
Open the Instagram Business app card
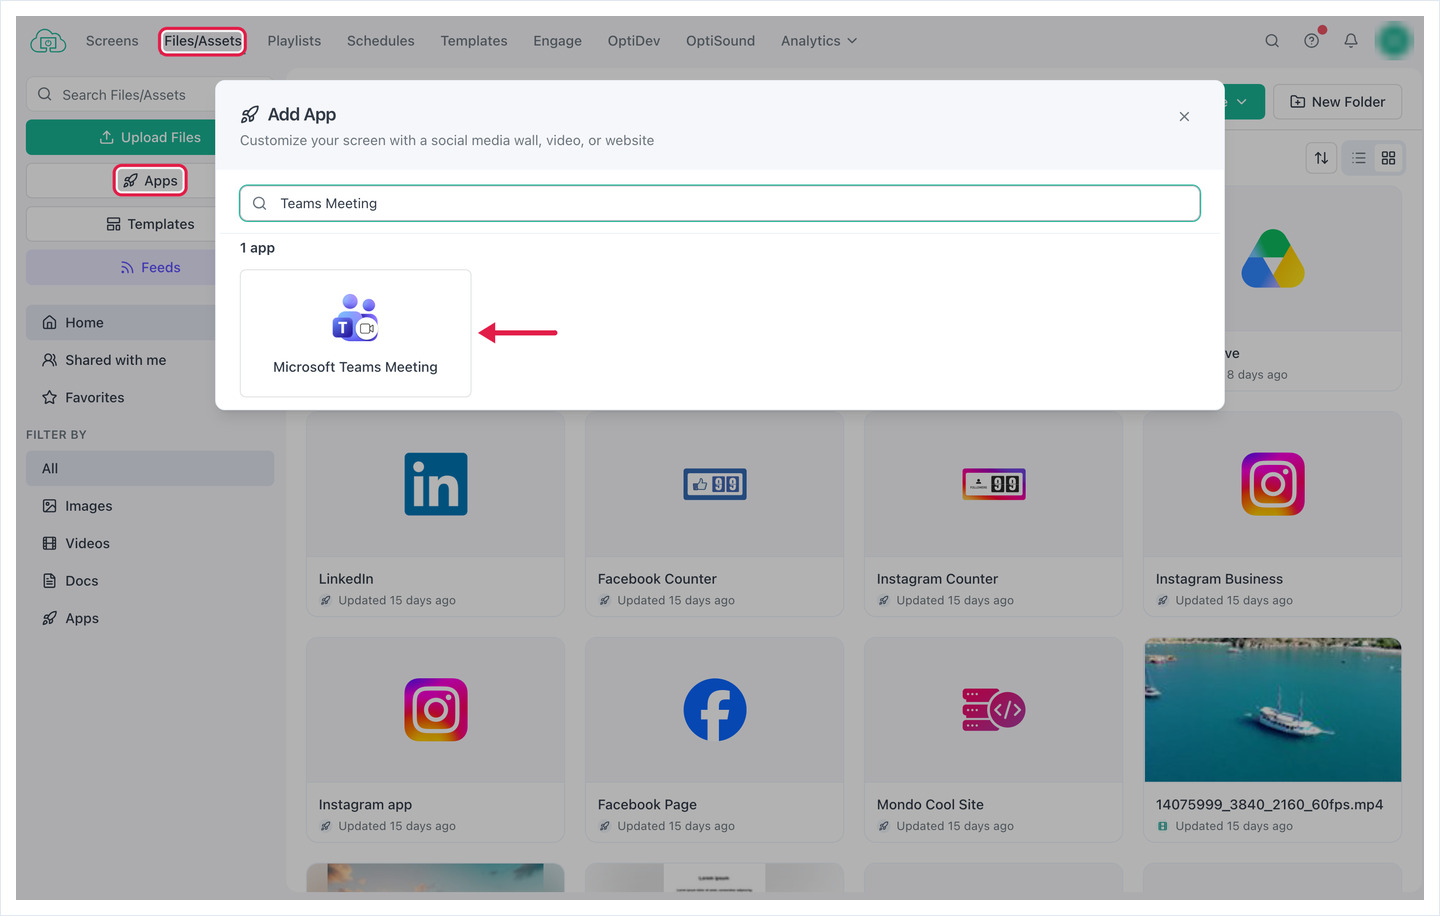point(1272,514)
